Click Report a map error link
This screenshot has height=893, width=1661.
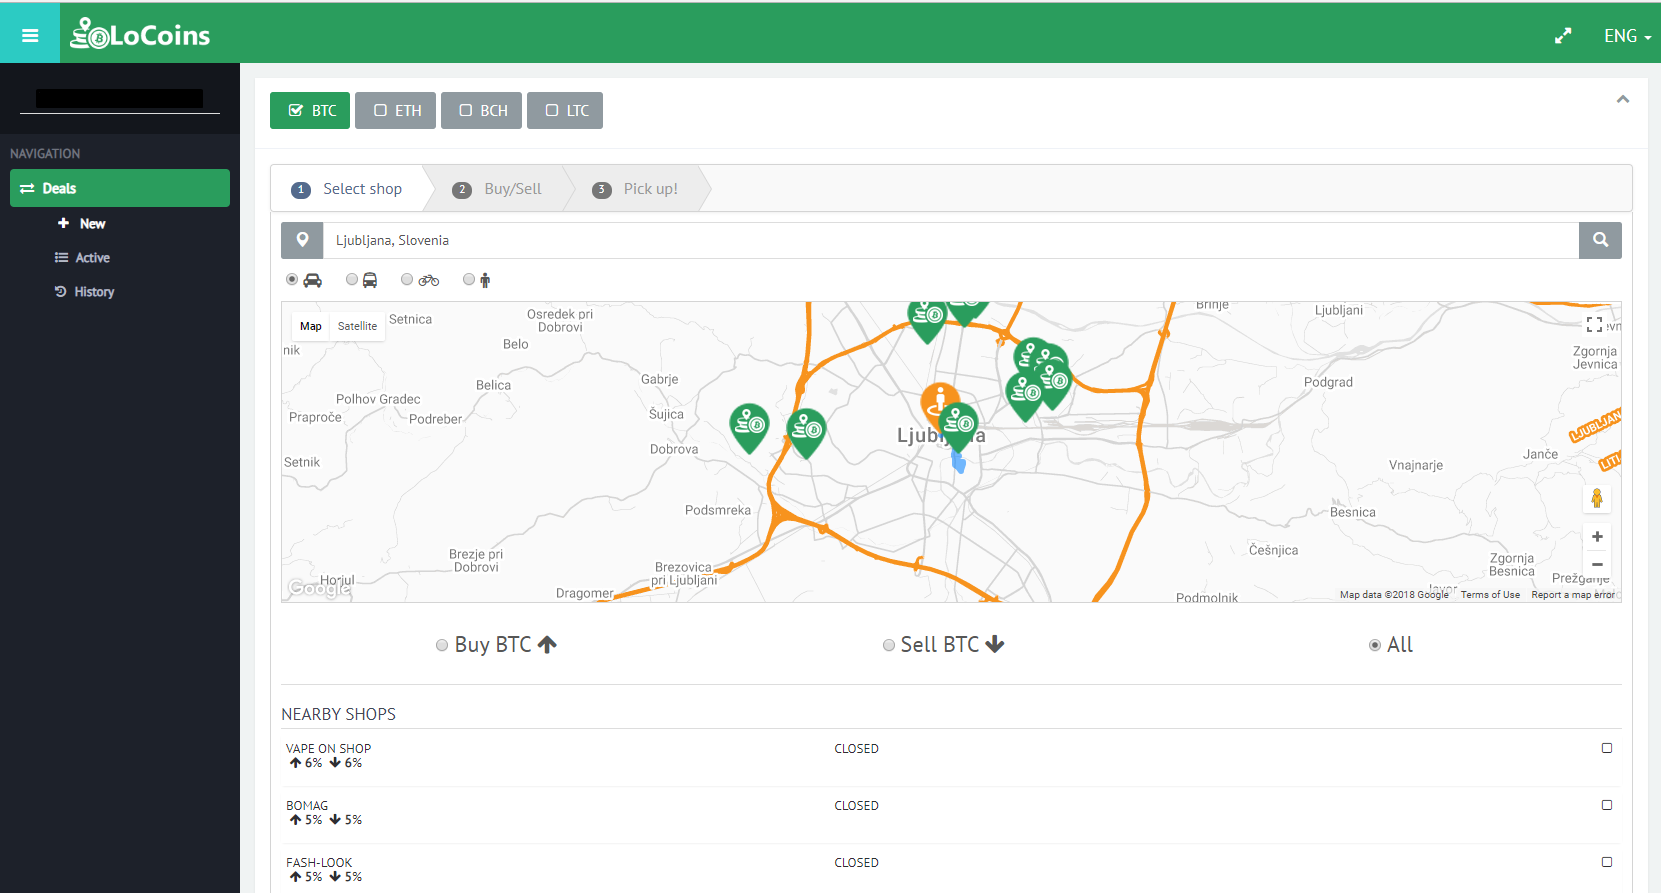(1572, 595)
